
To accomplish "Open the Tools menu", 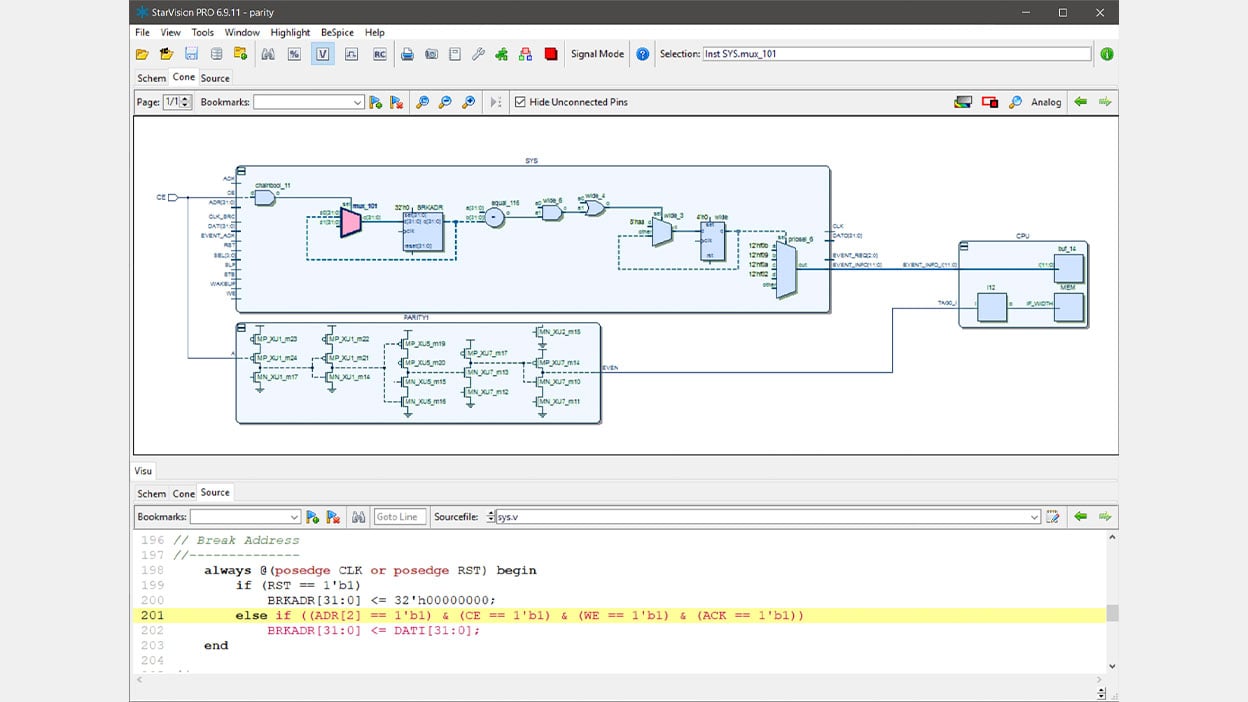I will (x=203, y=32).
